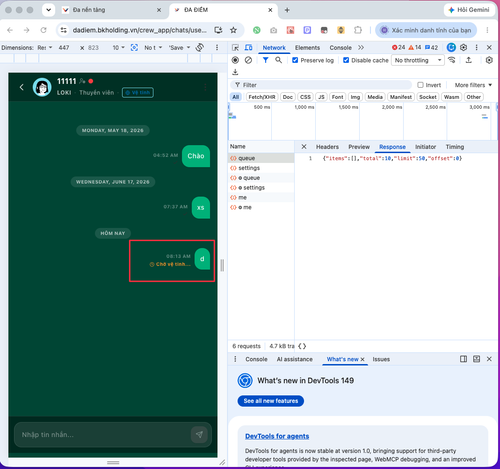The image size is (500, 469).
Task: Toggle the Invert checkbox
Action: pyautogui.click(x=420, y=85)
